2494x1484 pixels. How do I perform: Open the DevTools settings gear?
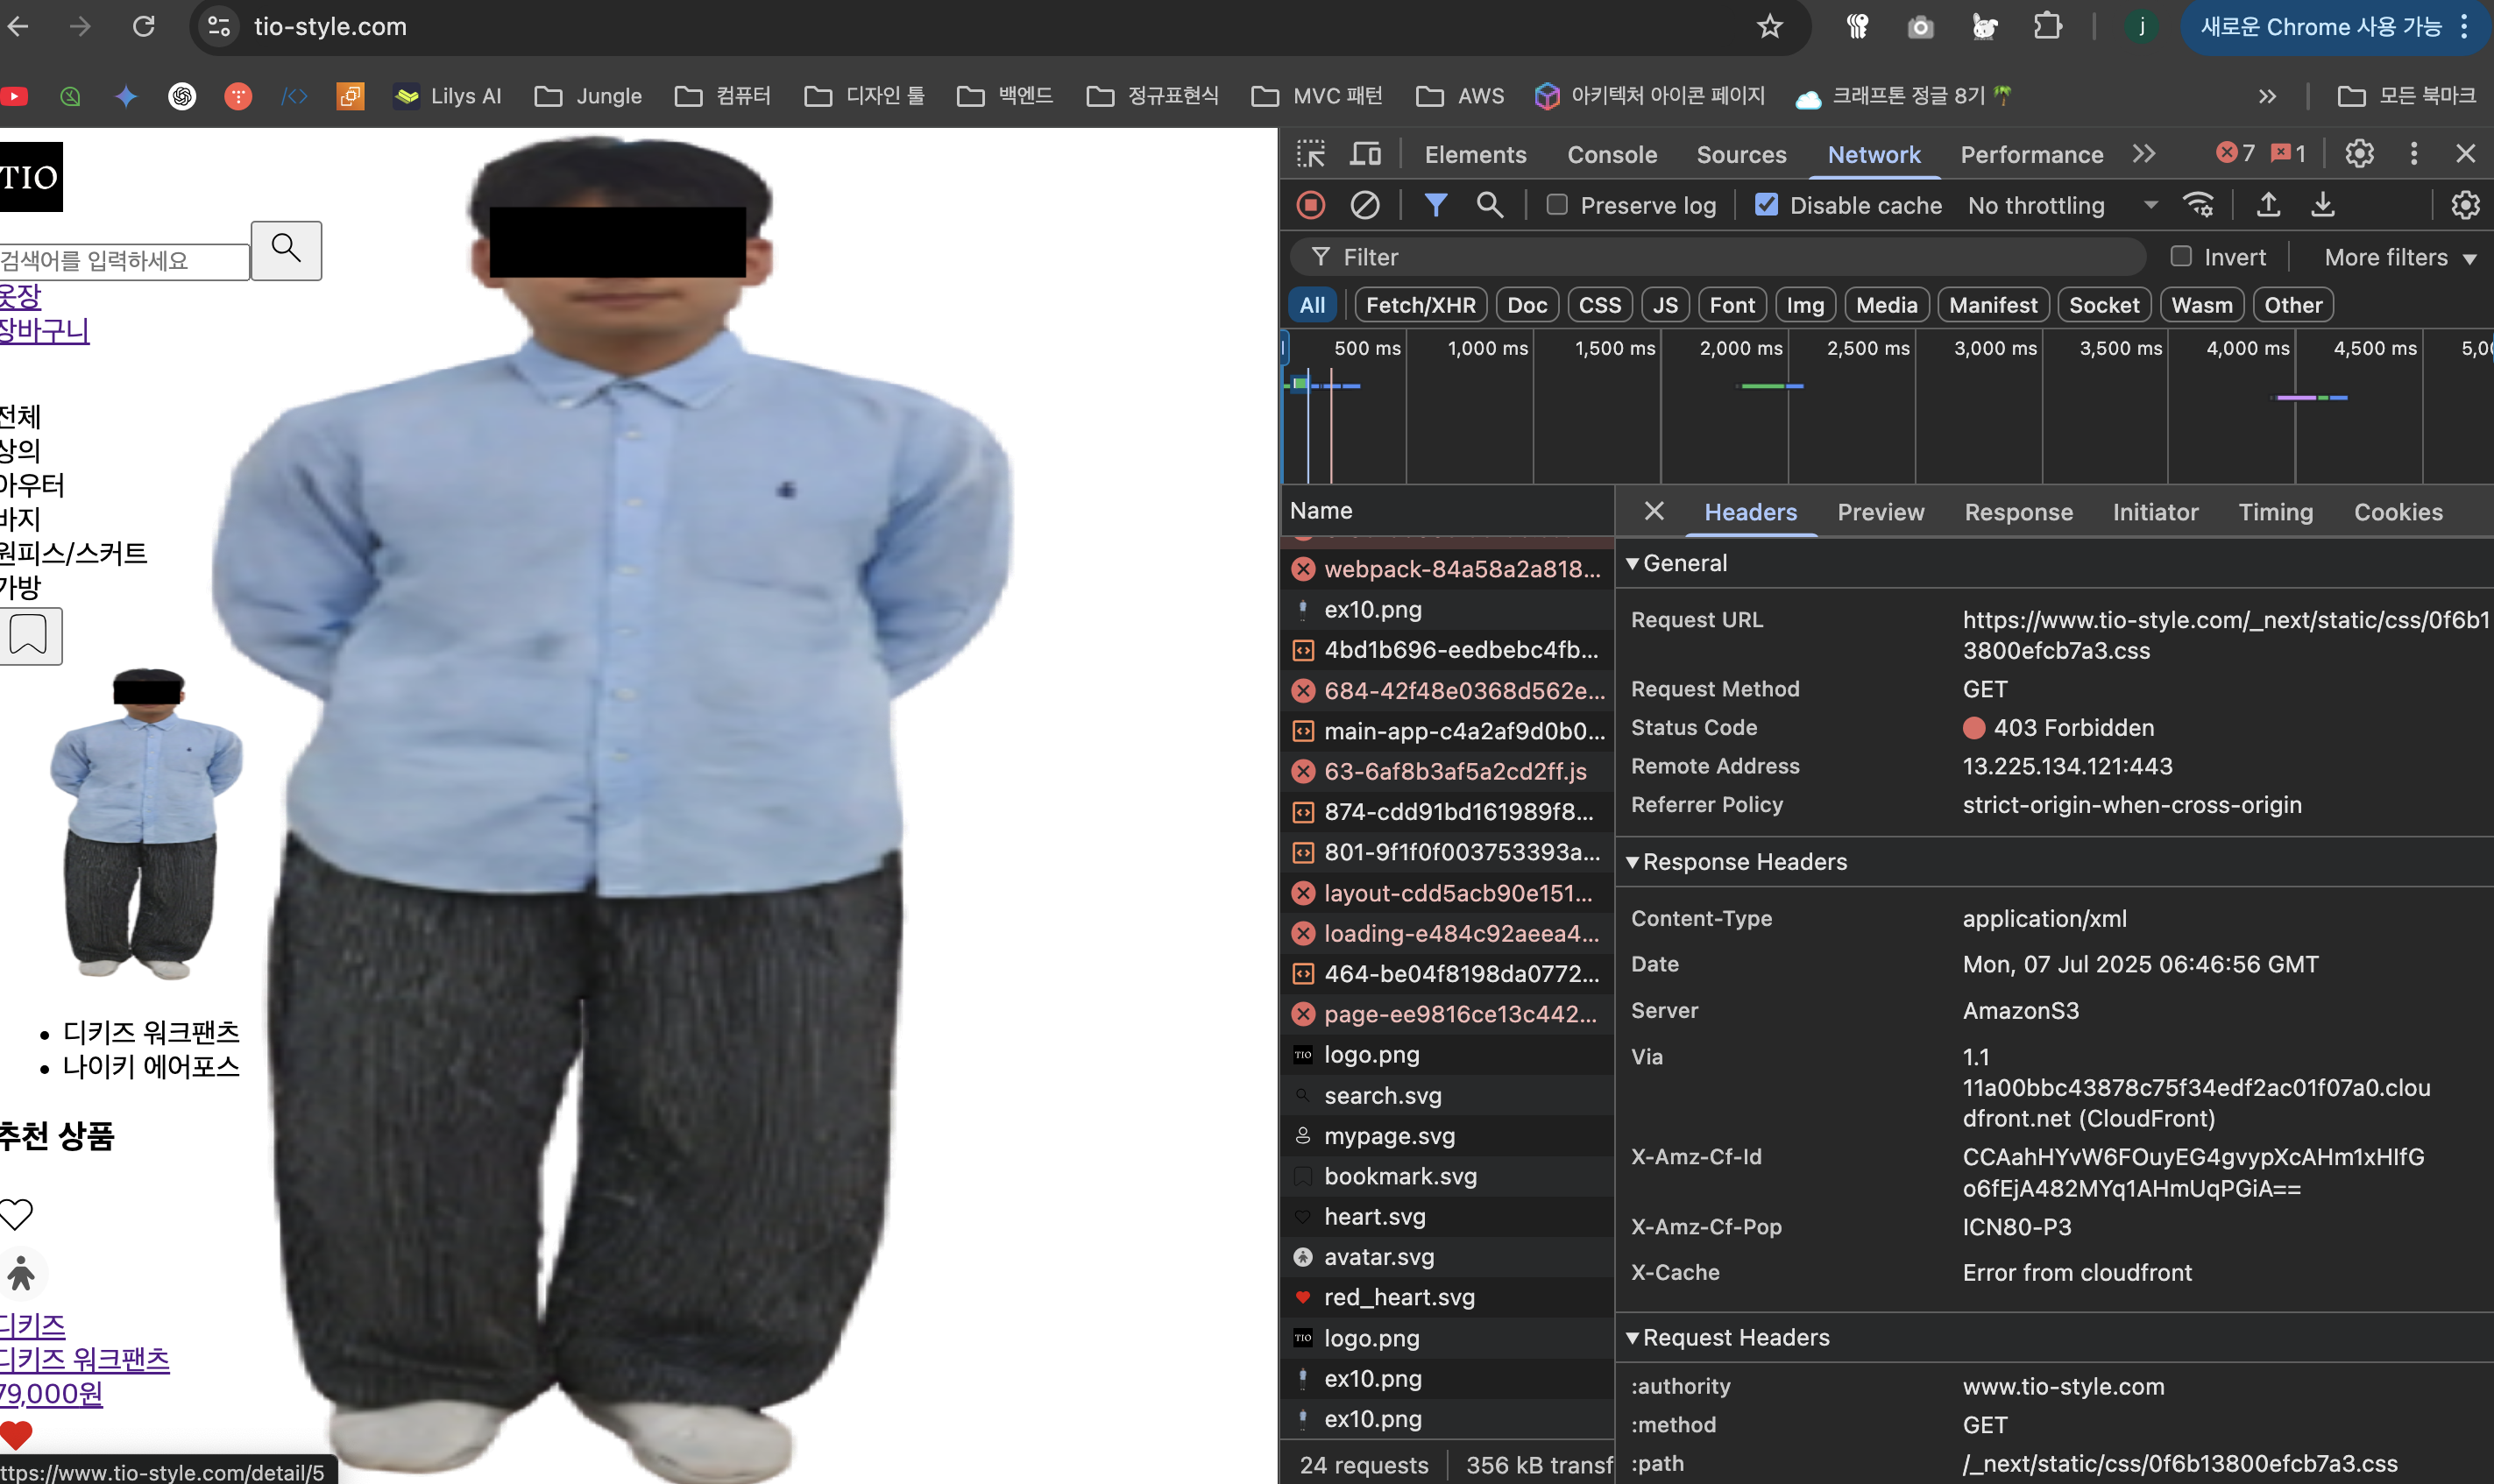pyautogui.click(x=2359, y=154)
